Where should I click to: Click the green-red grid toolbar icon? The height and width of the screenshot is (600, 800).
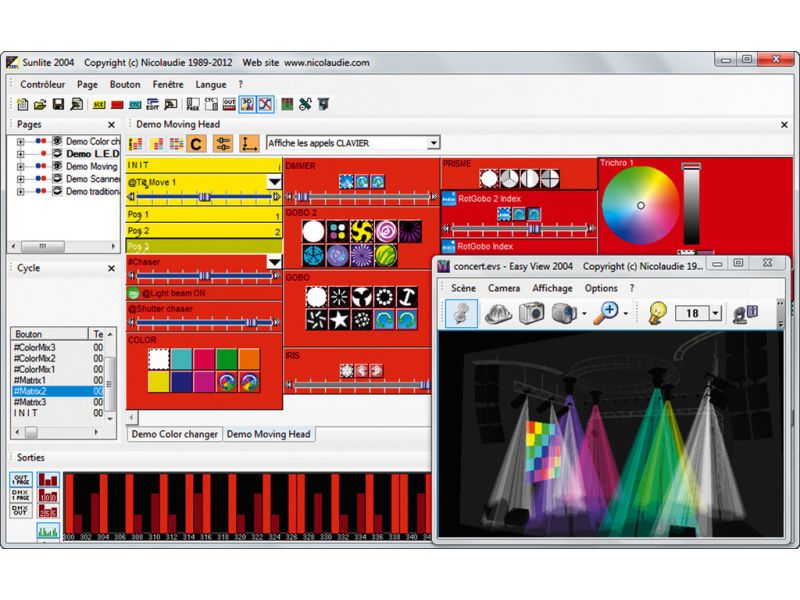pos(287,104)
